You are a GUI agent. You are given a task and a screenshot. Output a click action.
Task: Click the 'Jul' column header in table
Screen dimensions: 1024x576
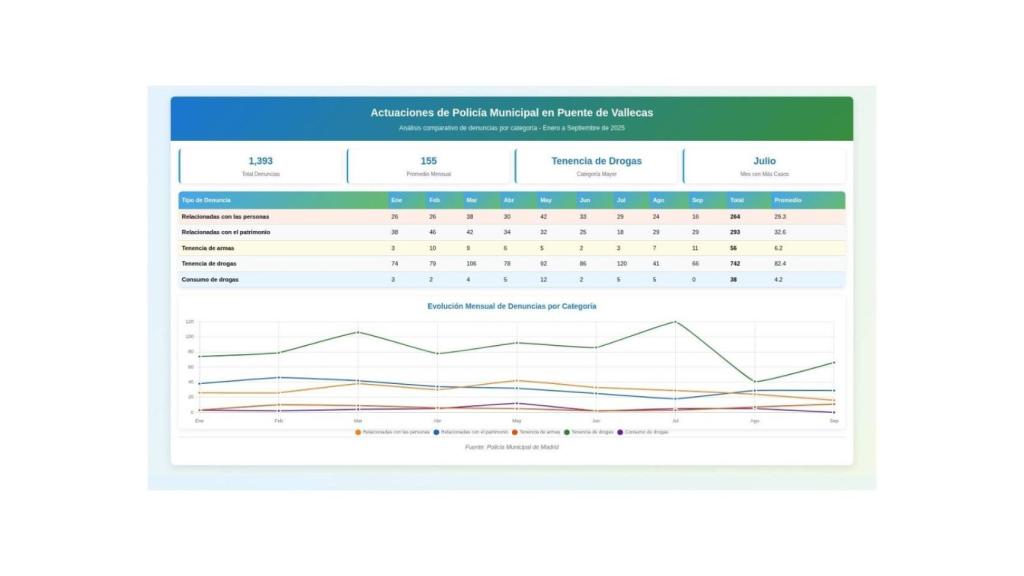[x=621, y=200]
